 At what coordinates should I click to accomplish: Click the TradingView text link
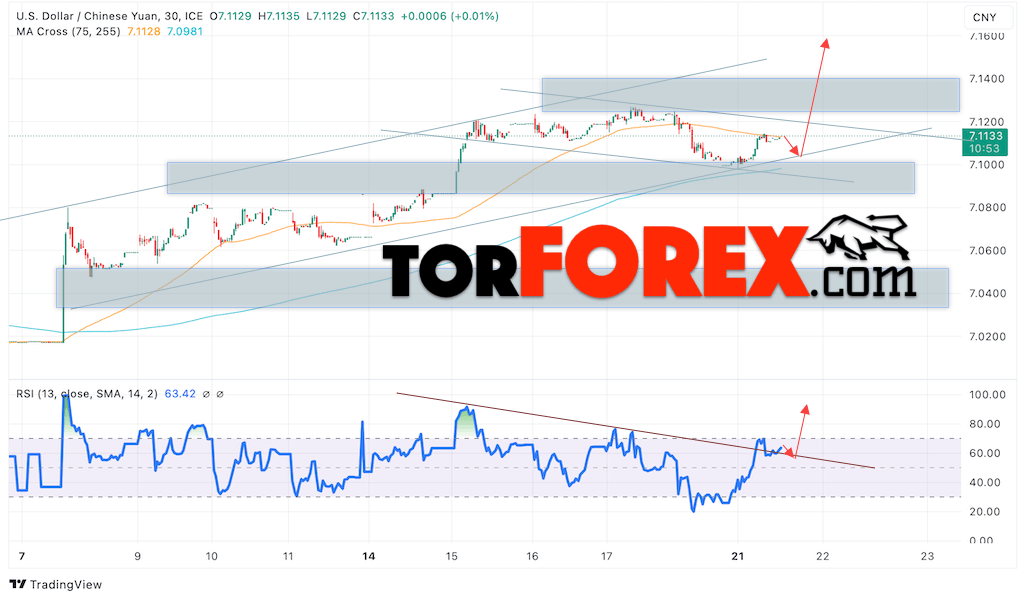coord(66,584)
